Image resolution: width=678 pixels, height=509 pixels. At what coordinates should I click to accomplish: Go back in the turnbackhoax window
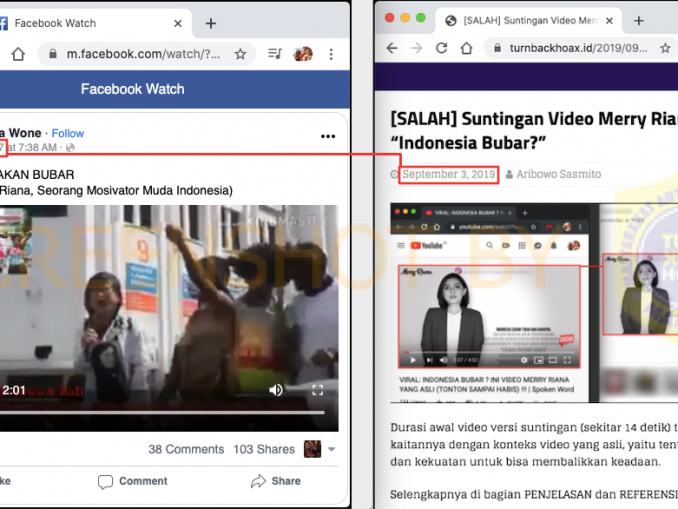click(392, 48)
